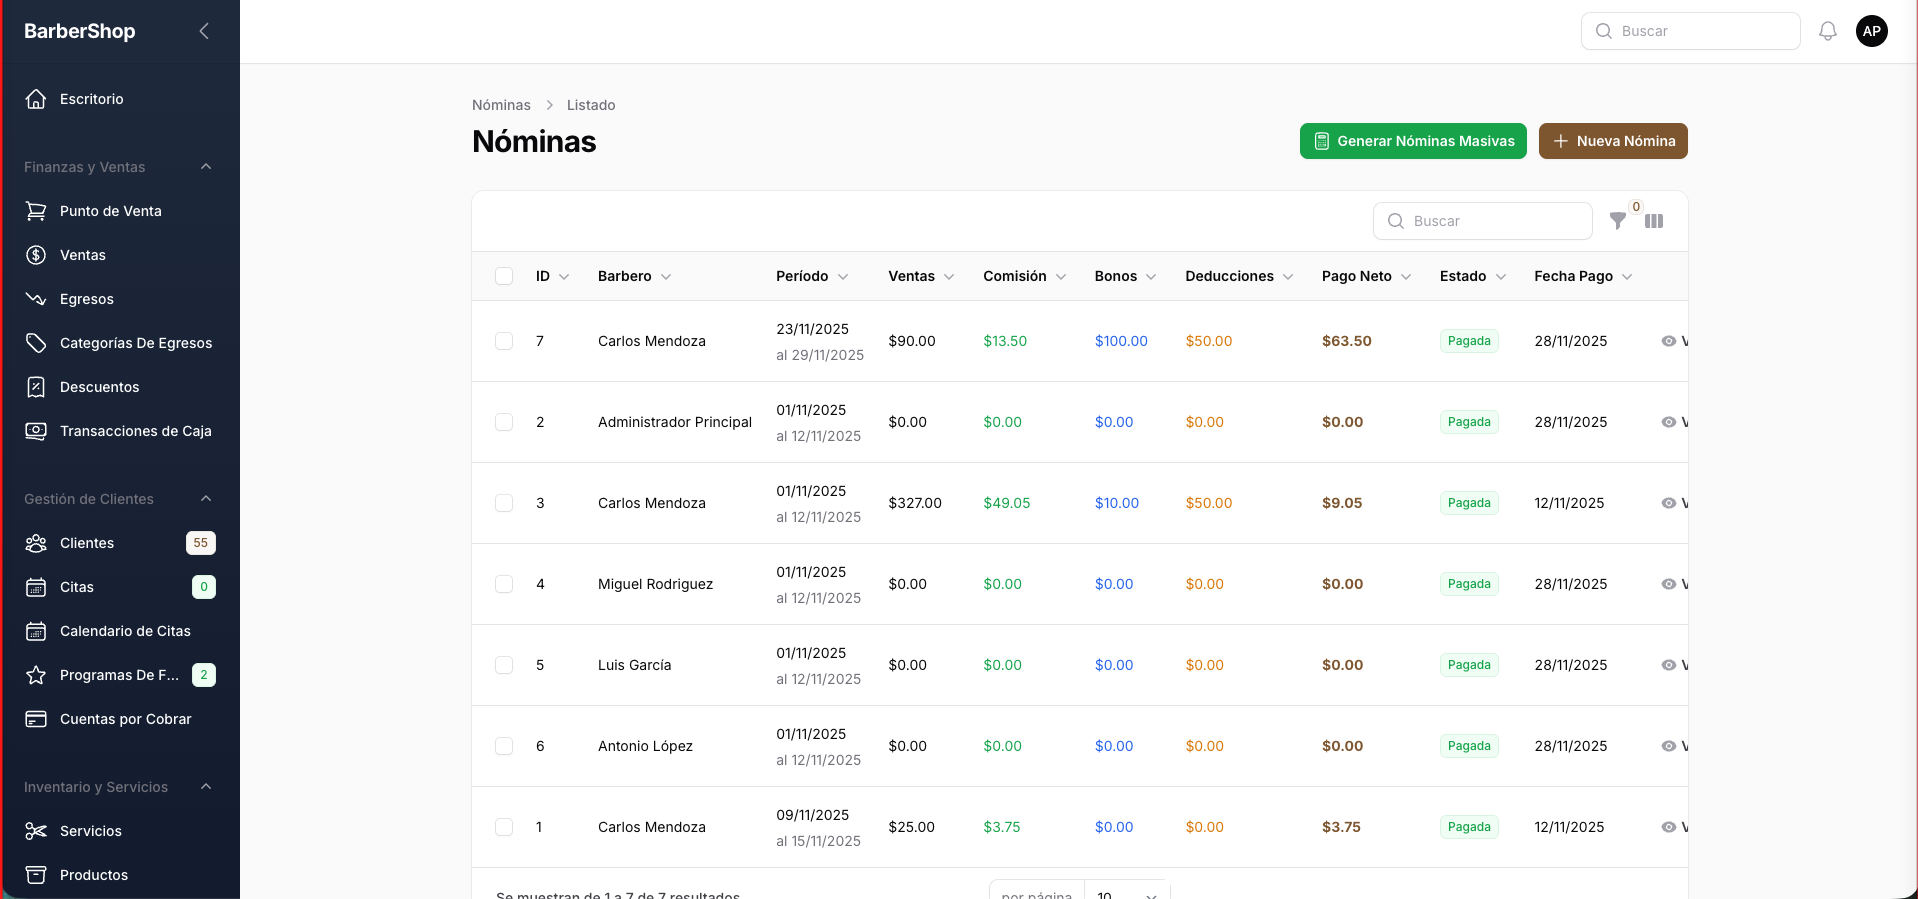Viewport: 1918px width, 899px height.
Task: Open the table filter funnel
Action: [x=1617, y=221]
